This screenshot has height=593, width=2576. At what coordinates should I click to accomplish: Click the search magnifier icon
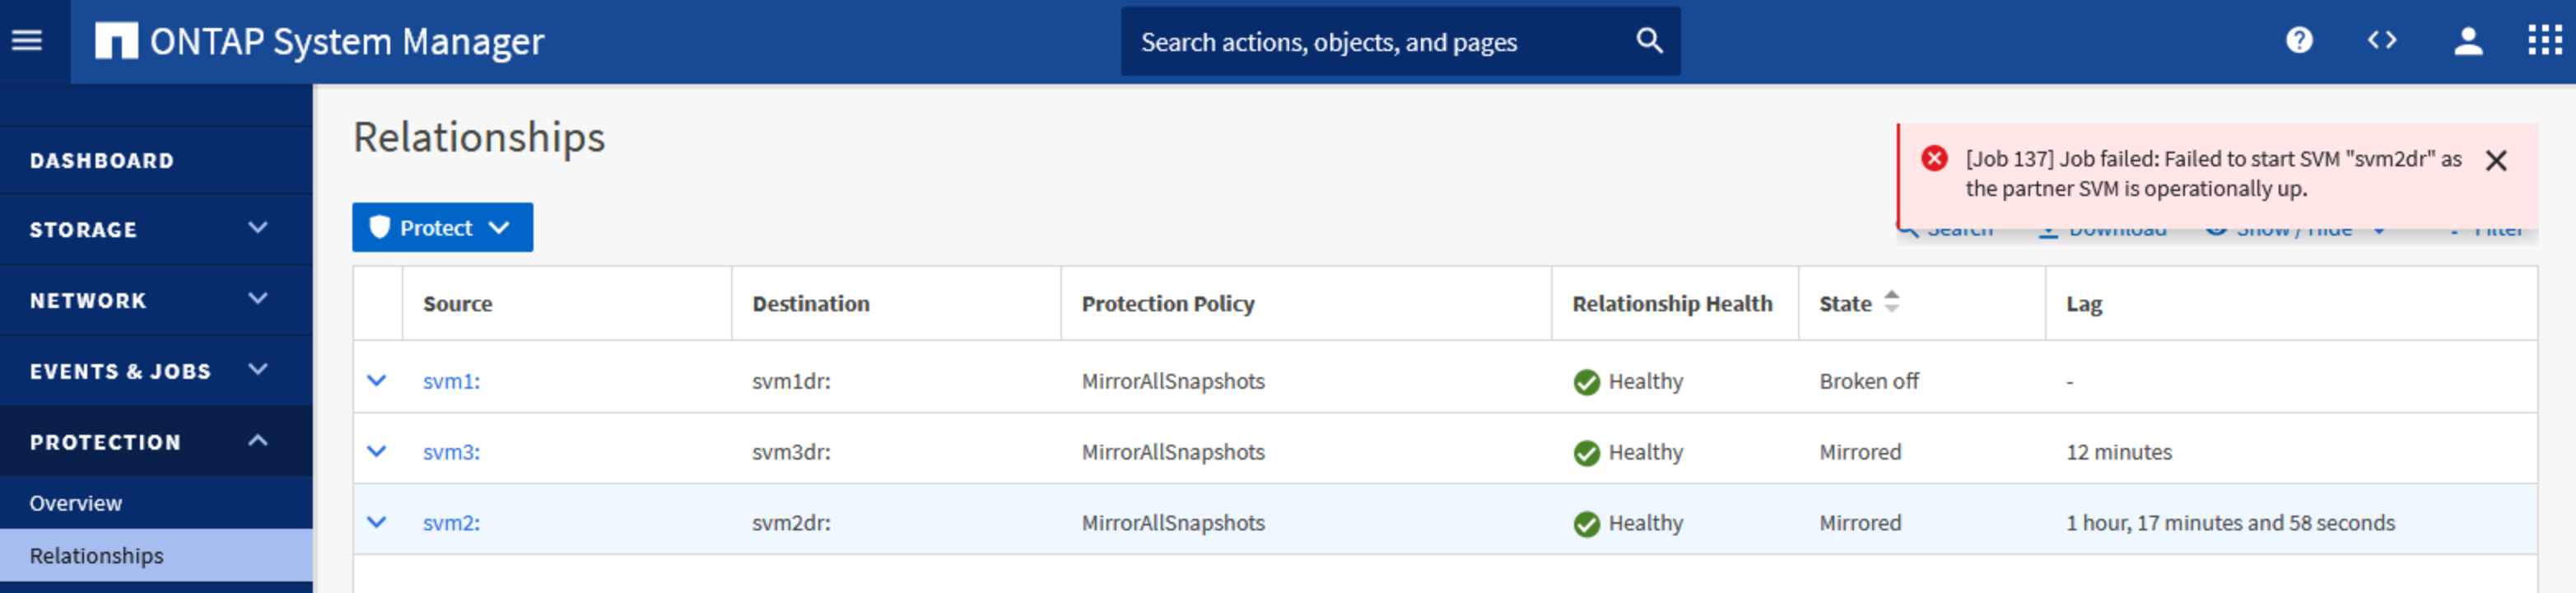click(x=1649, y=41)
